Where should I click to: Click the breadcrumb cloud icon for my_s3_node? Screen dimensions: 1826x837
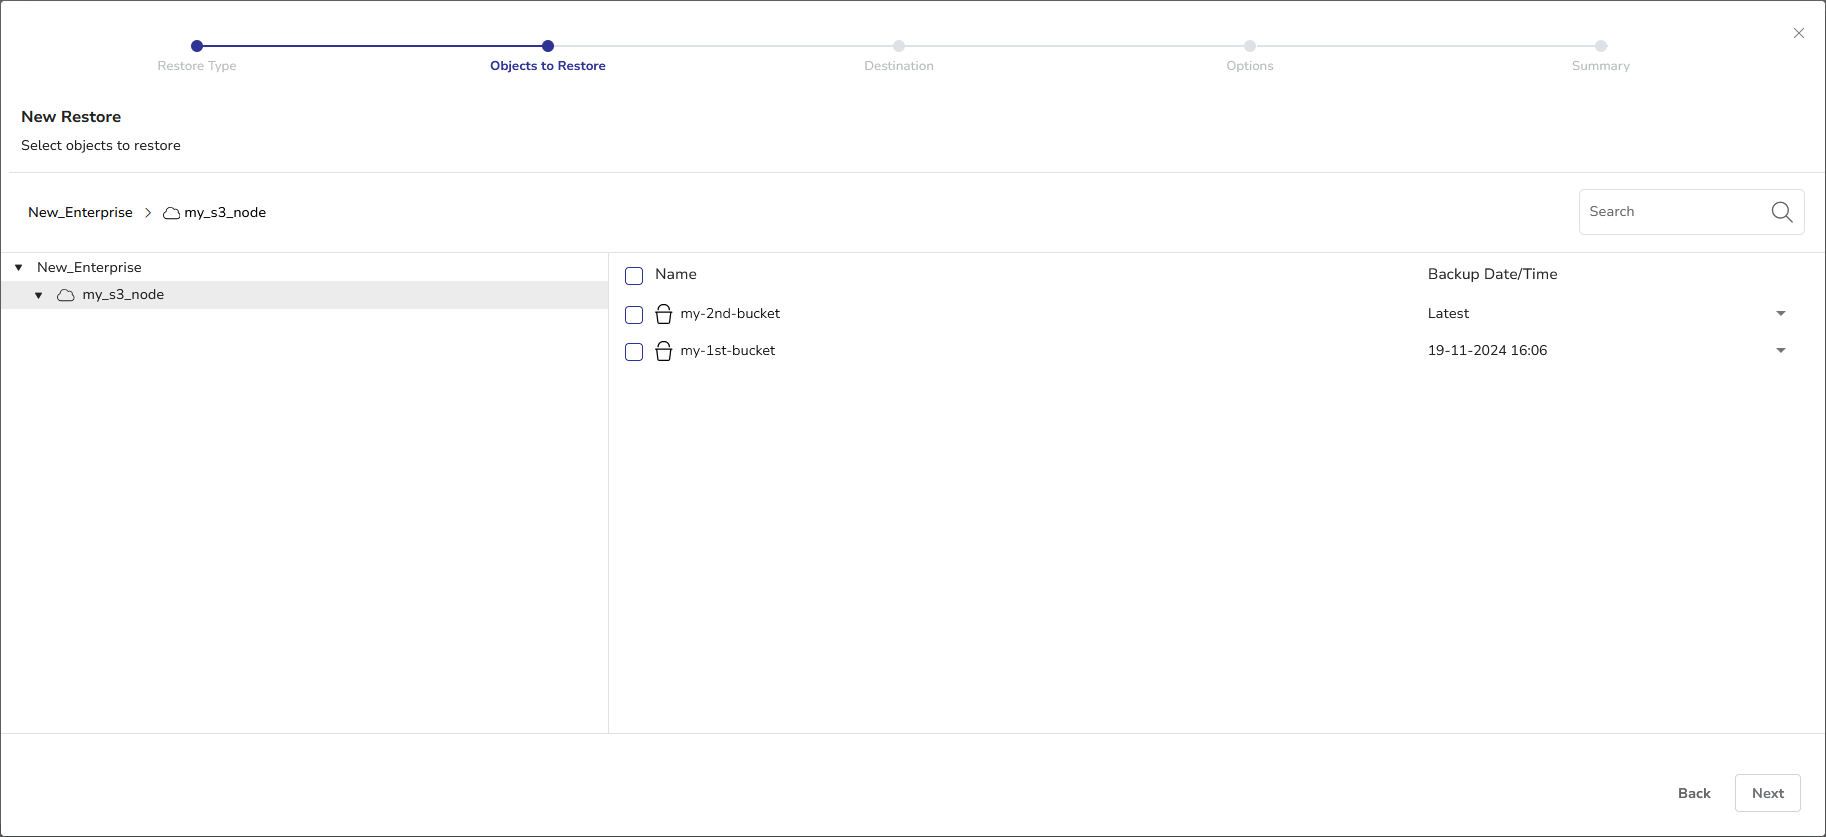point(171,213)
